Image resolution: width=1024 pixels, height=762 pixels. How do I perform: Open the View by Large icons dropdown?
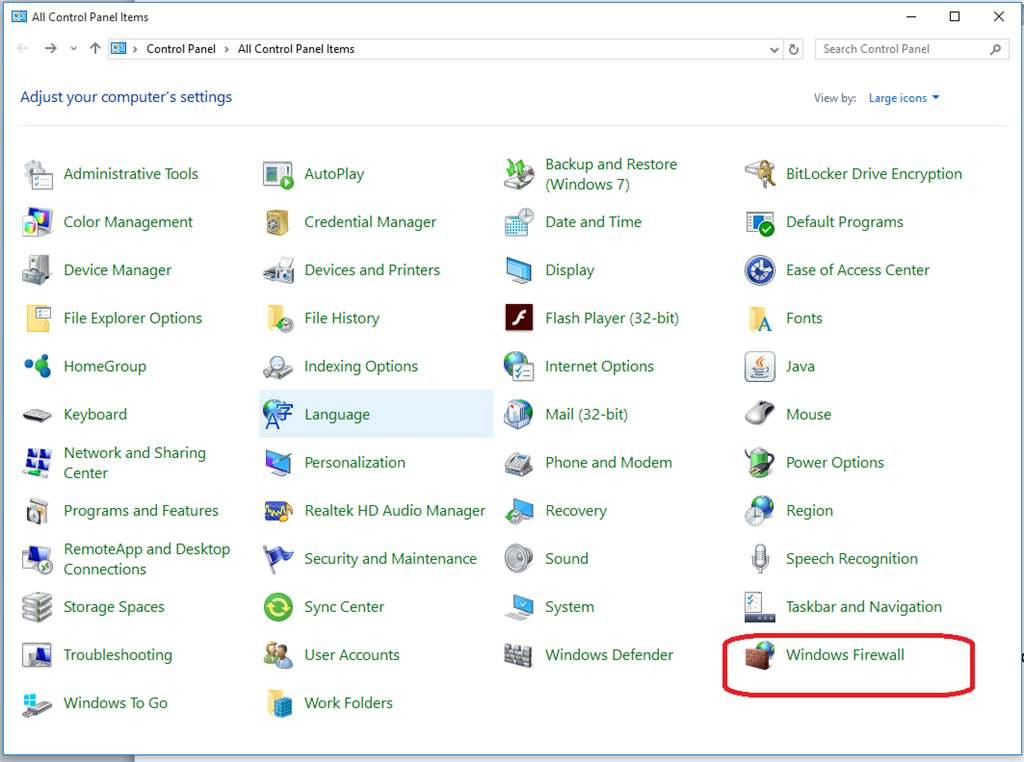pos(904,98)
